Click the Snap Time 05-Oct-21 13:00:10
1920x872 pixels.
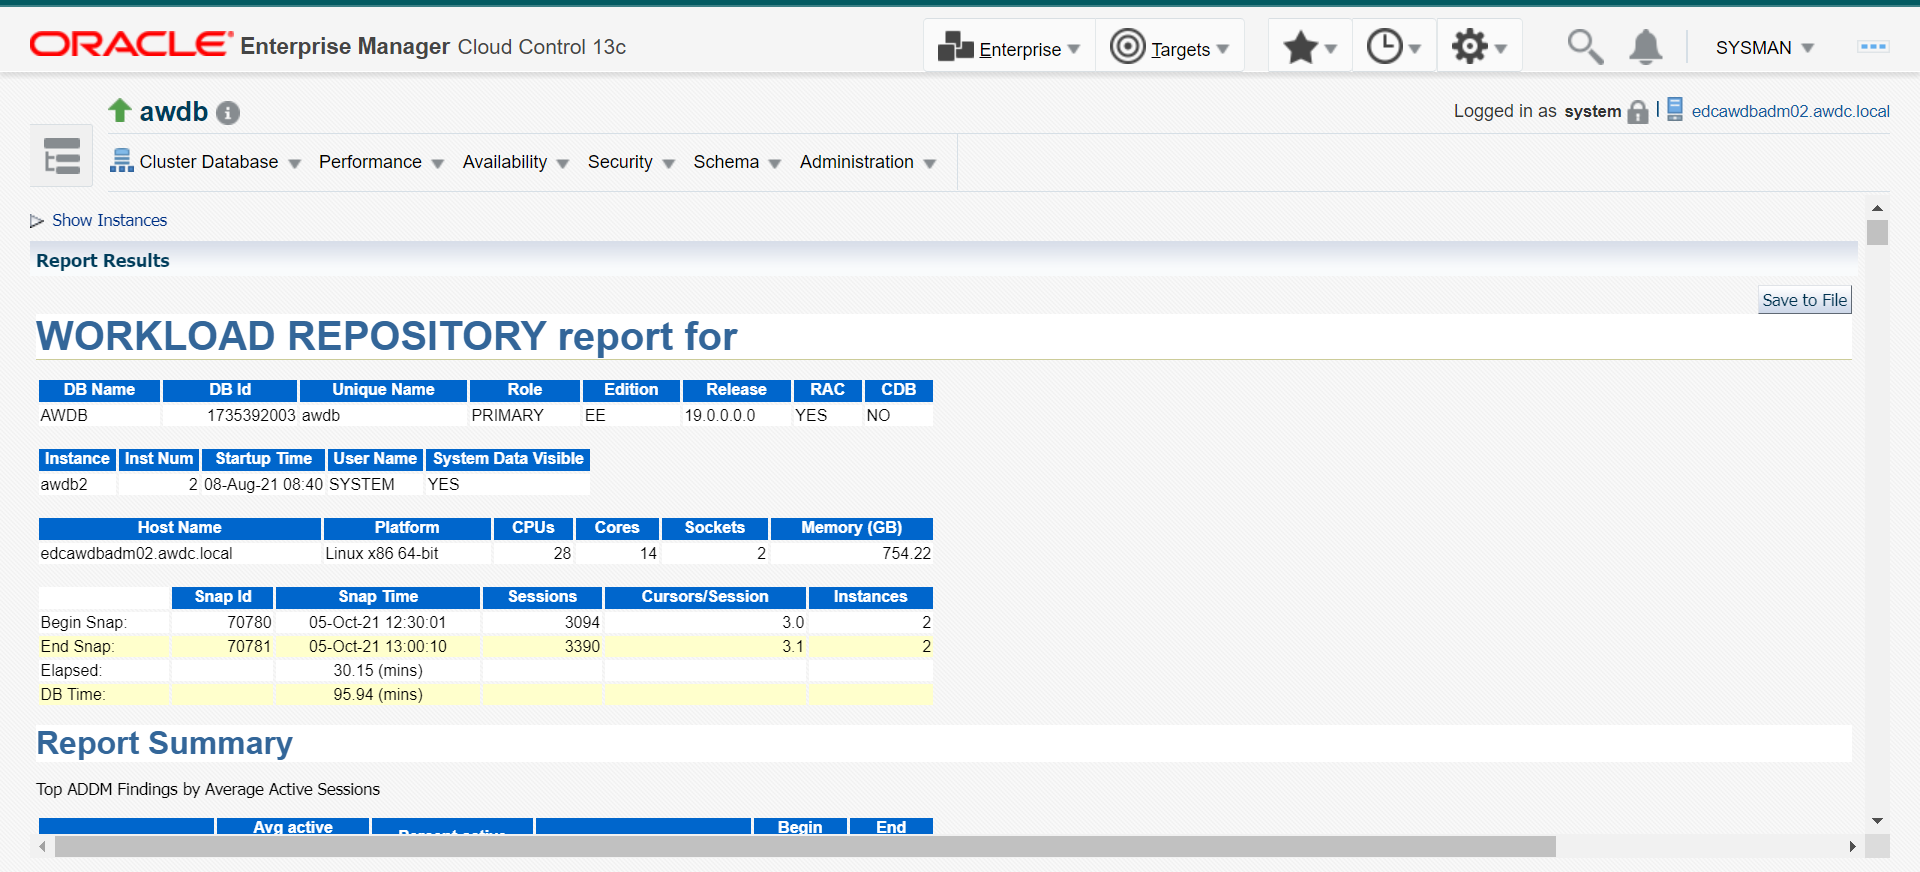point(378,646)
